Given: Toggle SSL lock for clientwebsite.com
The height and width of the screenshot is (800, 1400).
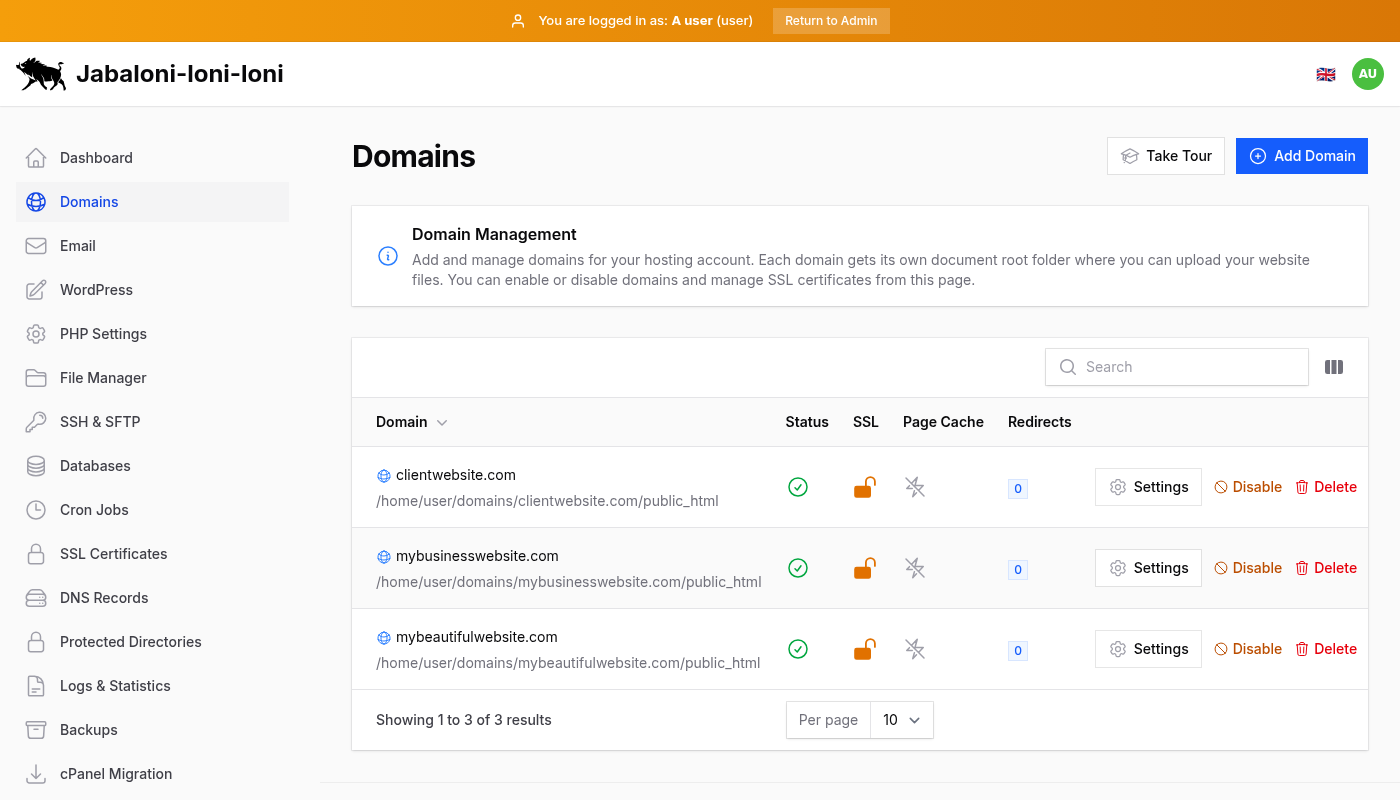Looking at the screenshot, I should tap(864, 487).
